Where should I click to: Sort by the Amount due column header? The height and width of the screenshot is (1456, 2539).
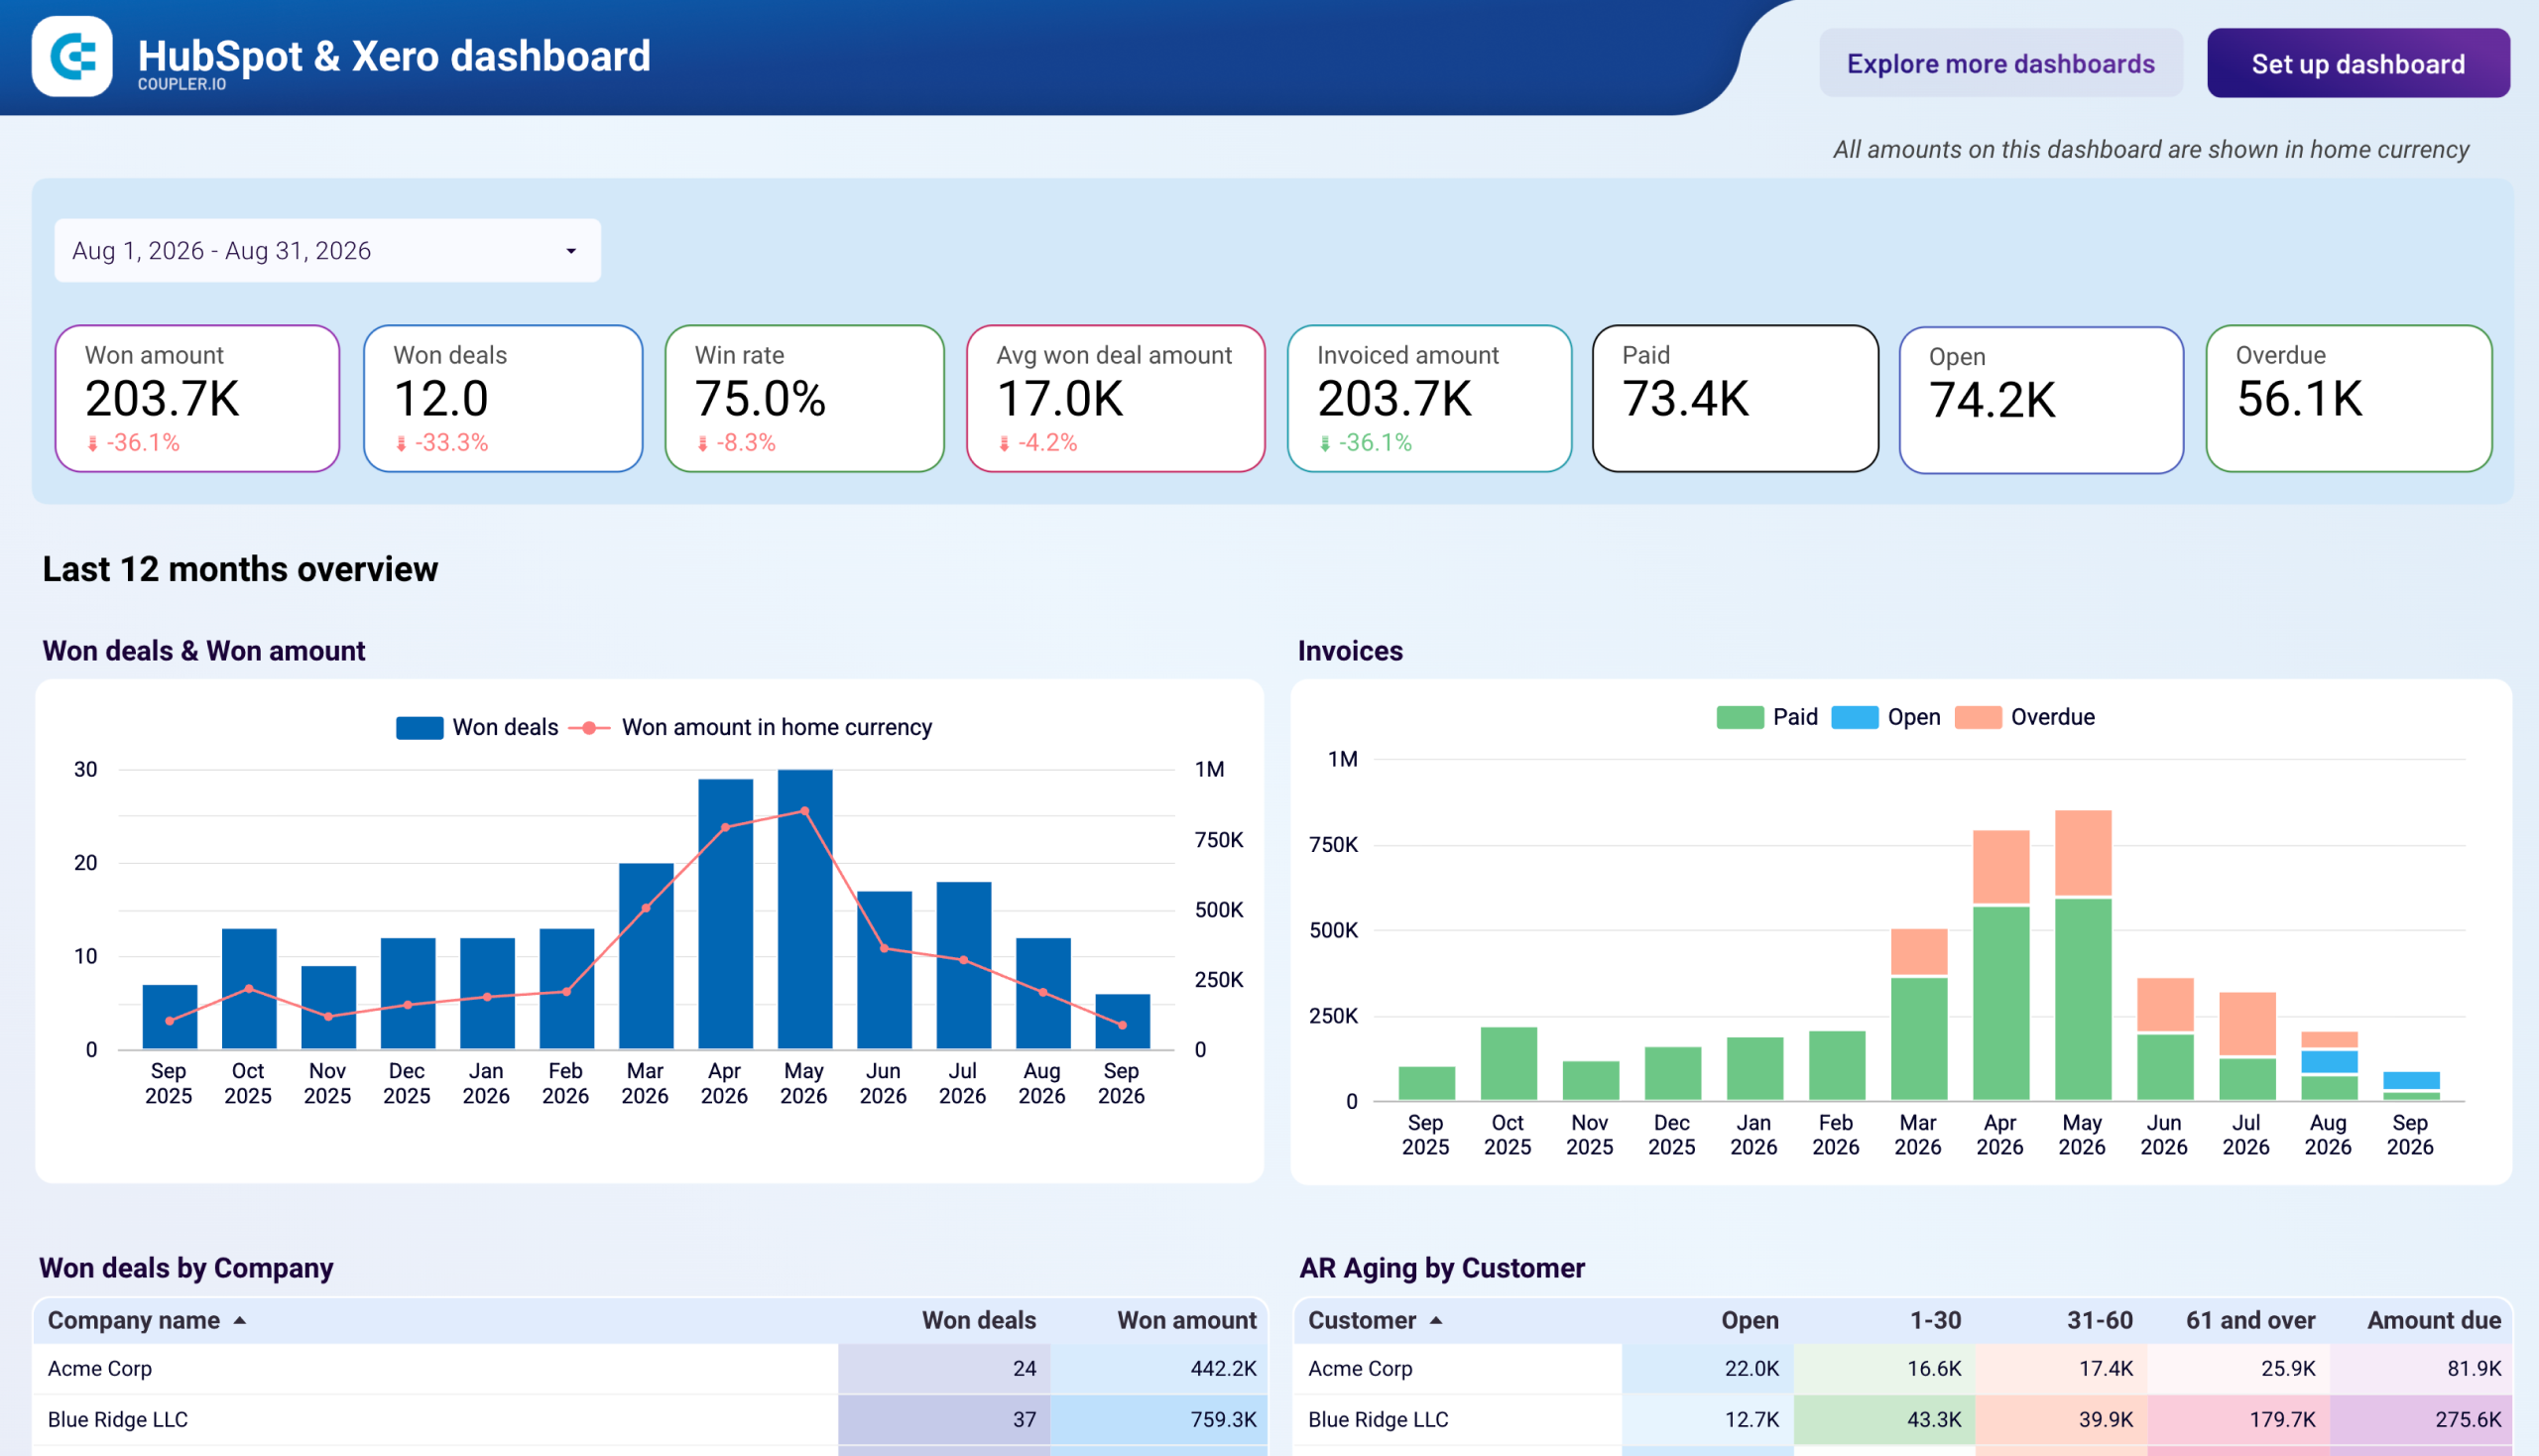(2434, 1320)
